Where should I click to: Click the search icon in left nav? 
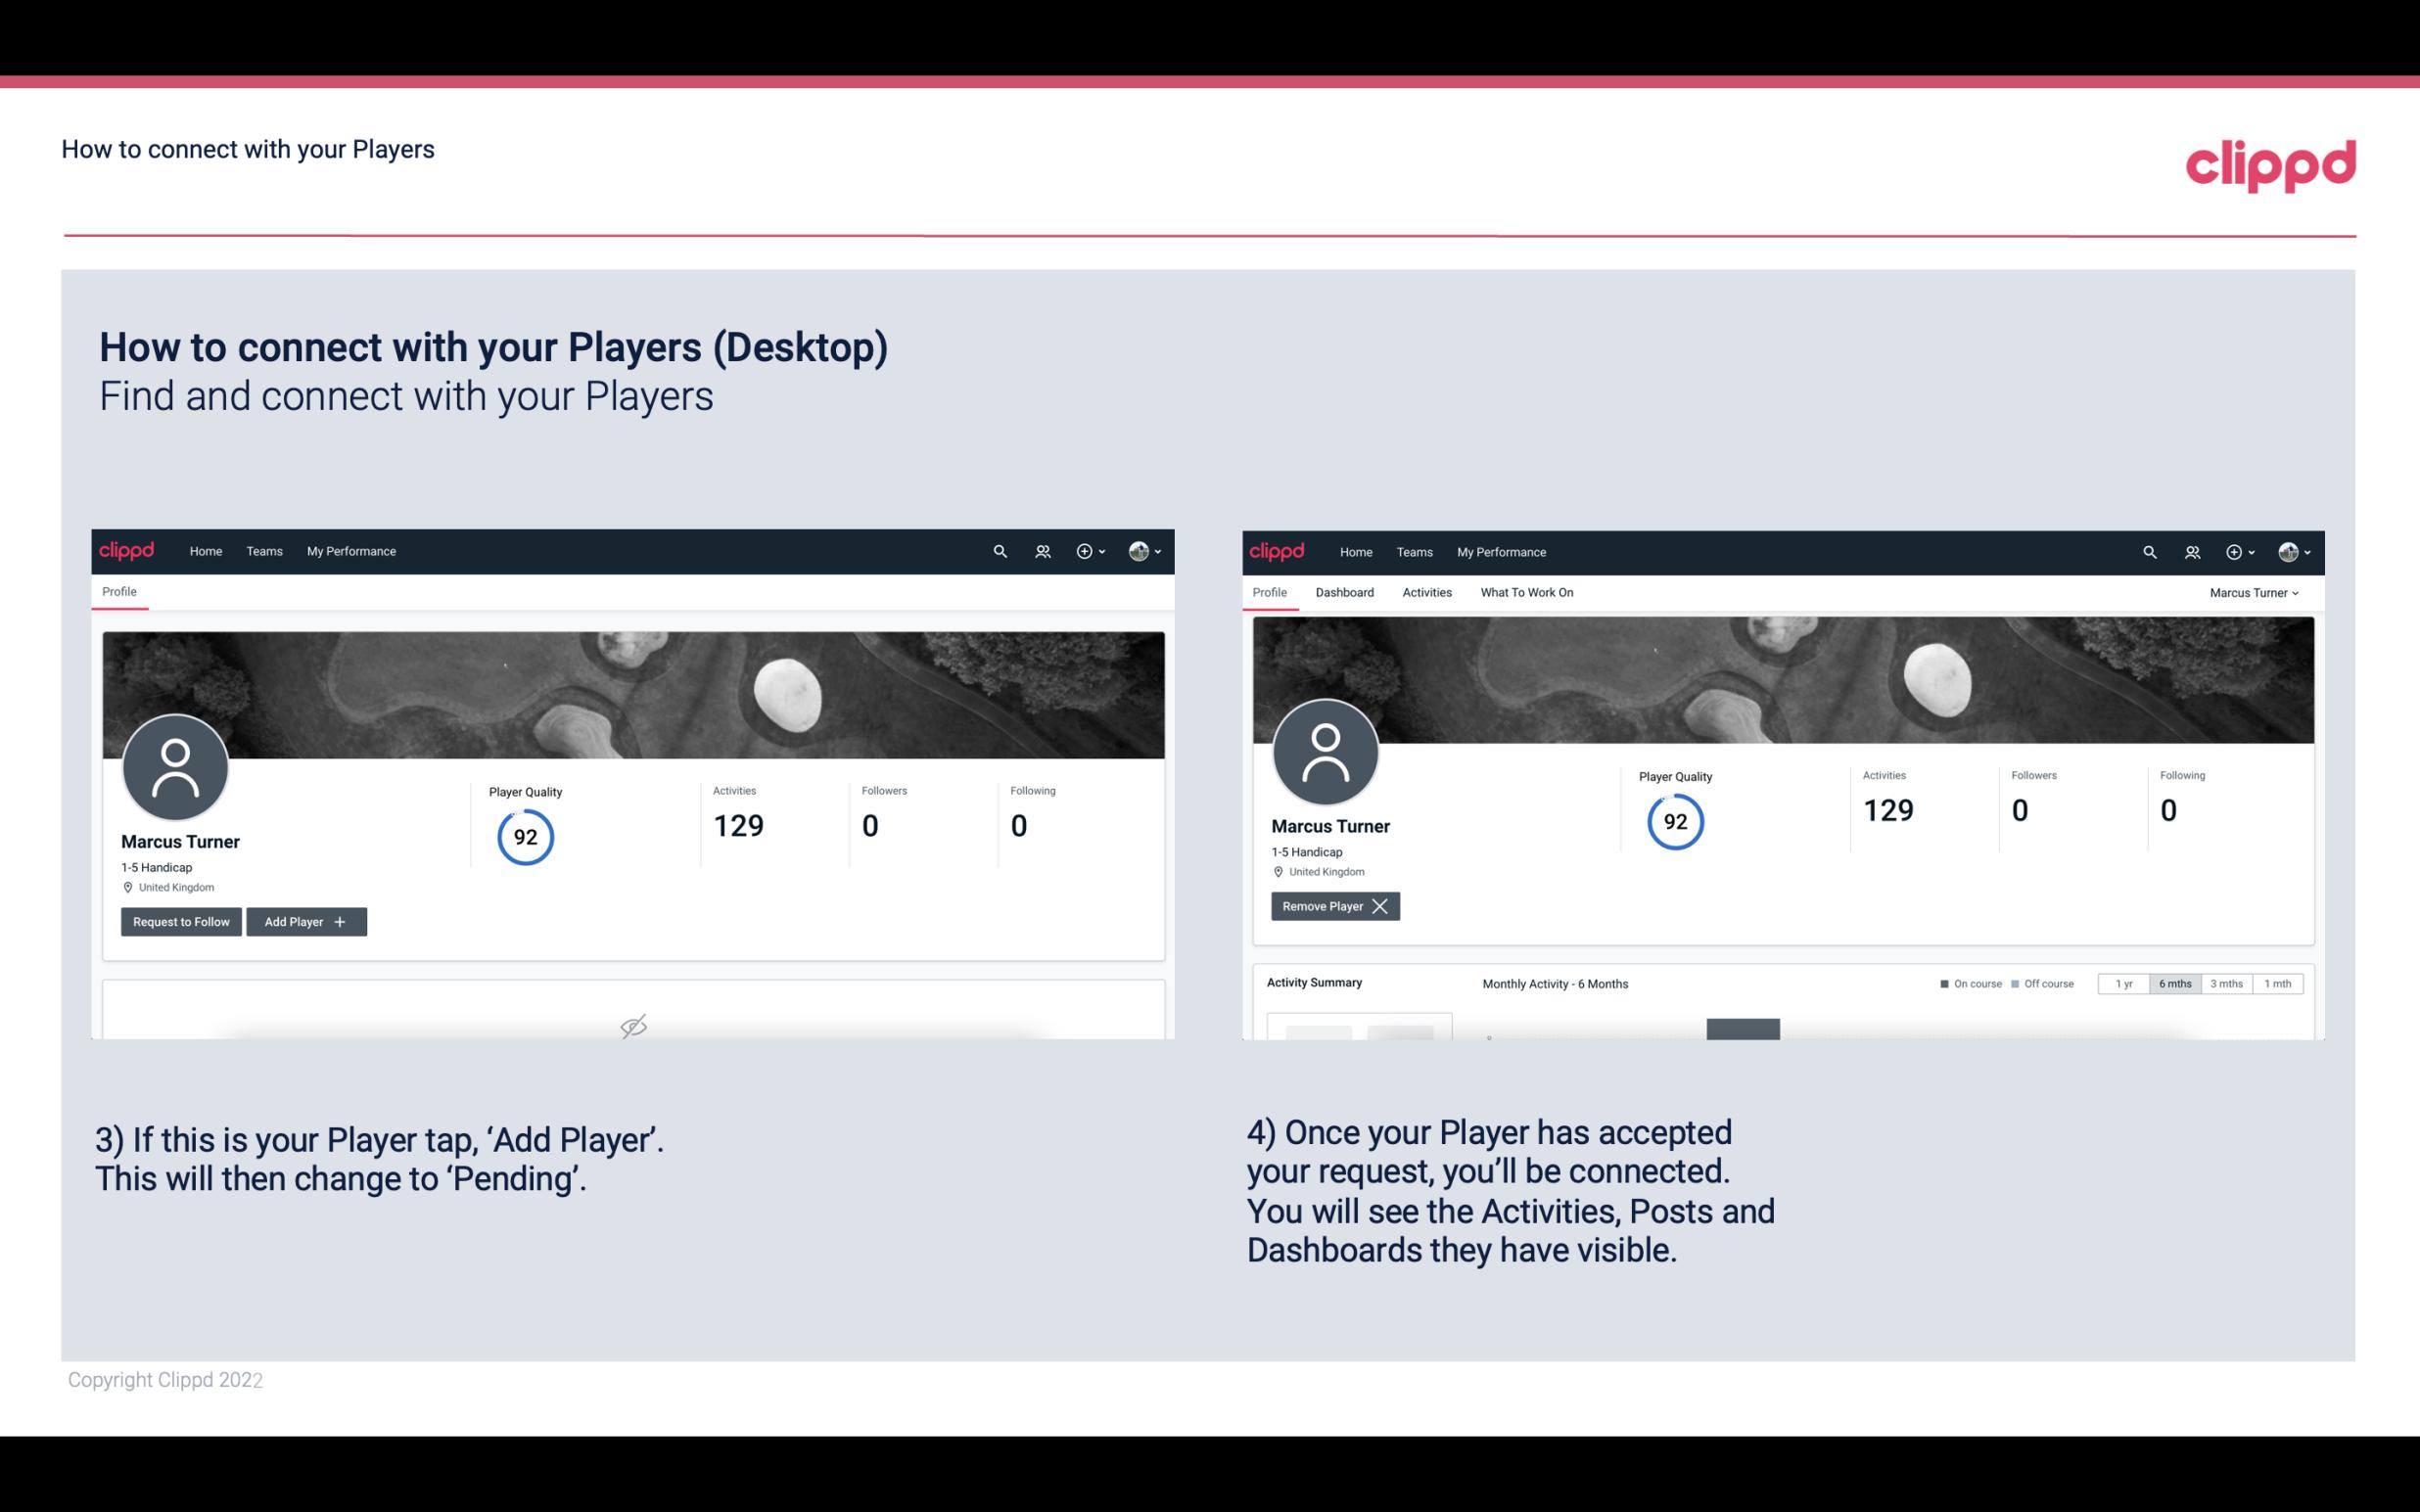coord(999,550)
